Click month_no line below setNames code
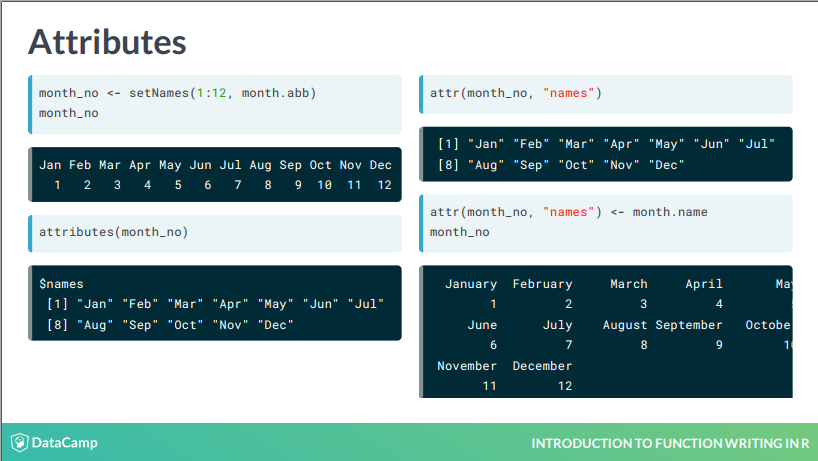The height and width of the screenshot is (461, 818). pyautogui.click(x=68, y=113)
